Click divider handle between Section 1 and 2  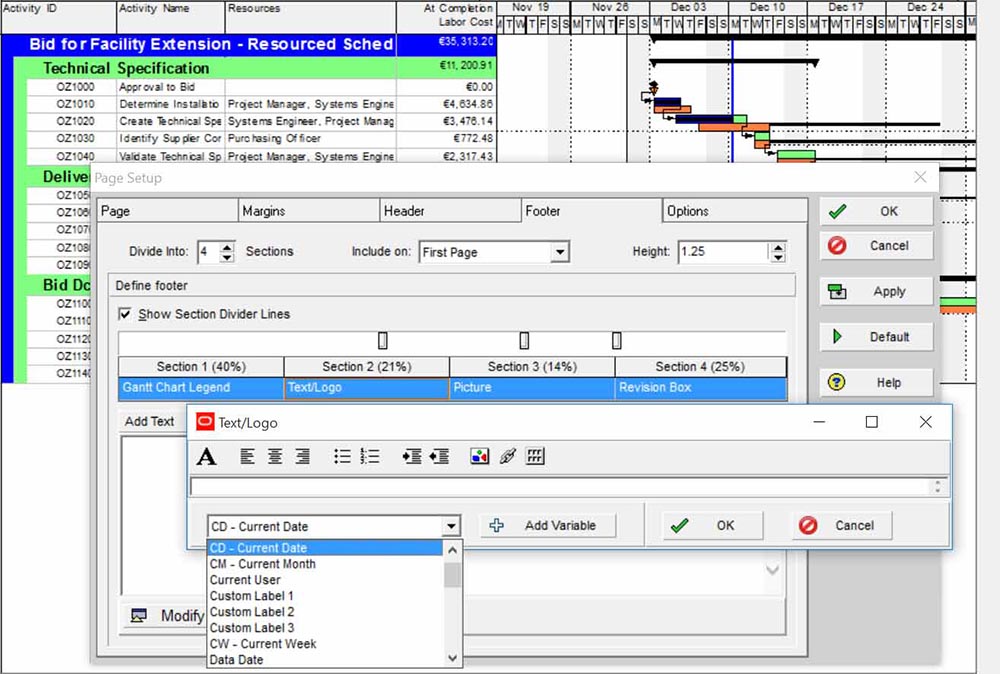(382, 341)
